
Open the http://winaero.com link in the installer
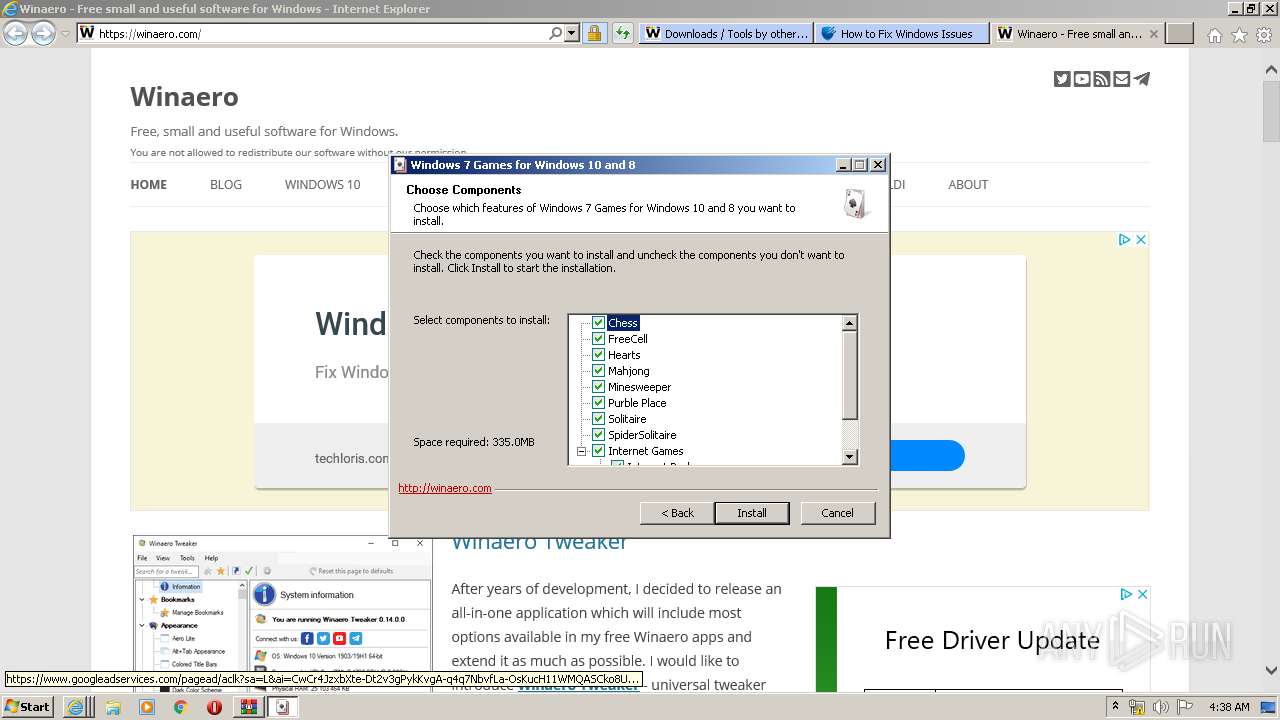click(445, 488)
